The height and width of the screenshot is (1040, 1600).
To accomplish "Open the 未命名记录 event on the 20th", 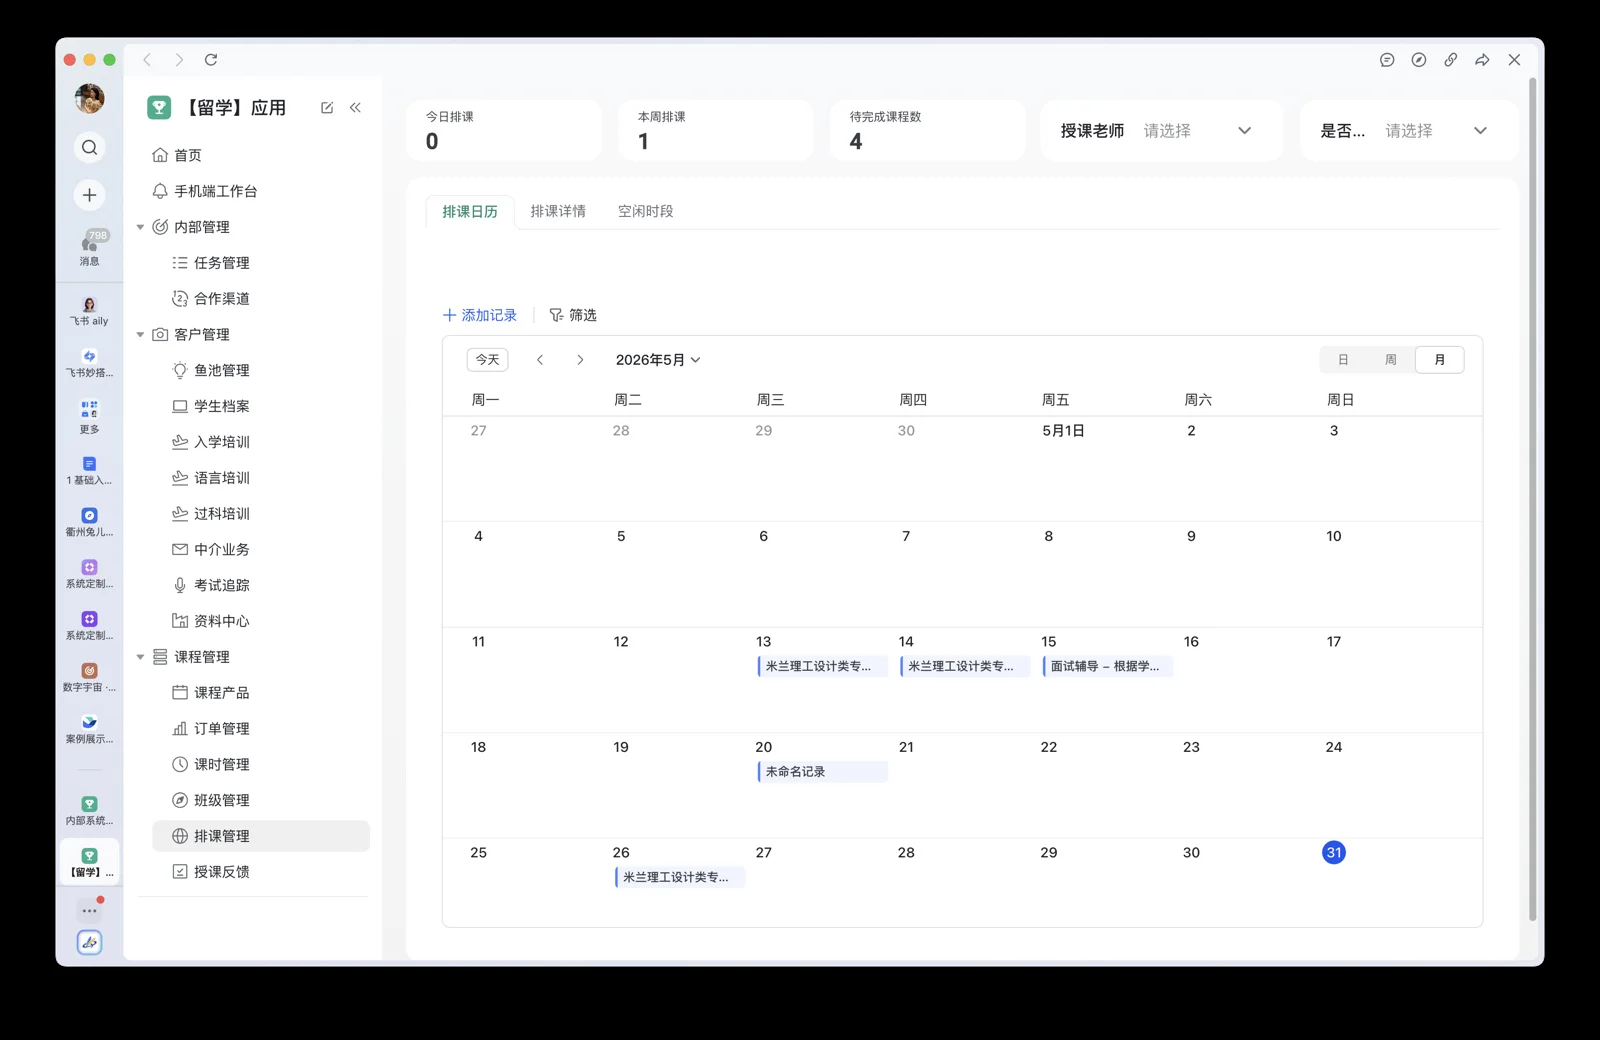I will click(x=822, y=772).
